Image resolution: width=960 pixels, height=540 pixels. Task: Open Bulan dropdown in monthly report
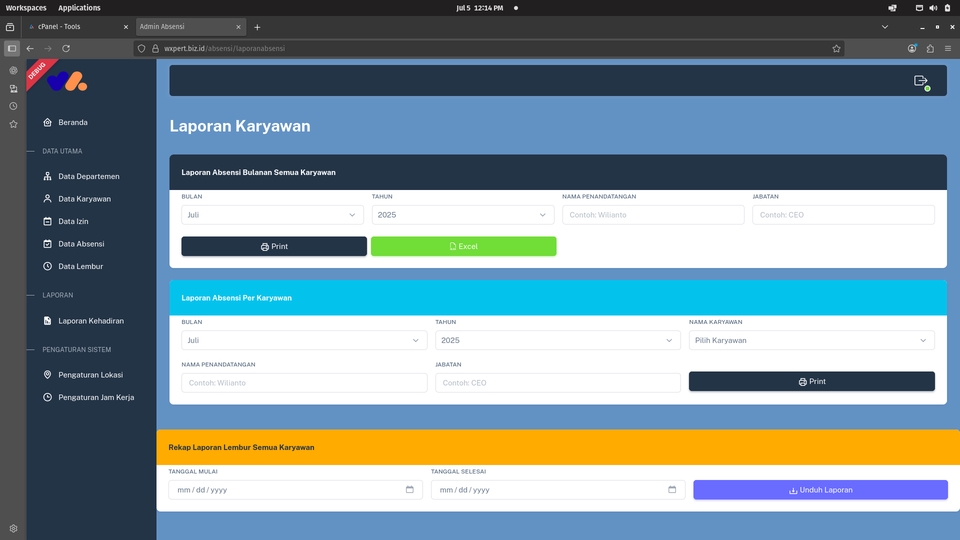pyautogui.click(x=272, y=215)
